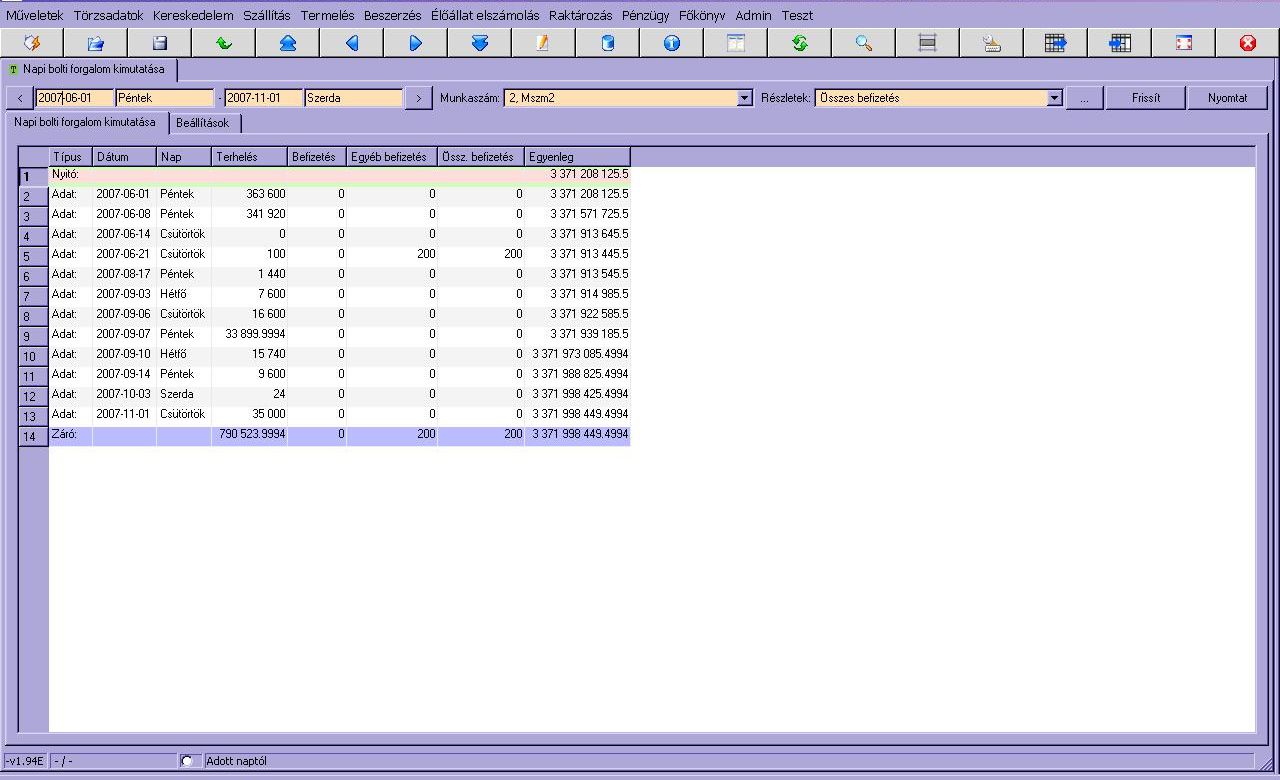Click the Nyomtat button
Screen dimensions: 1280x780
(x=1227, y=98)
